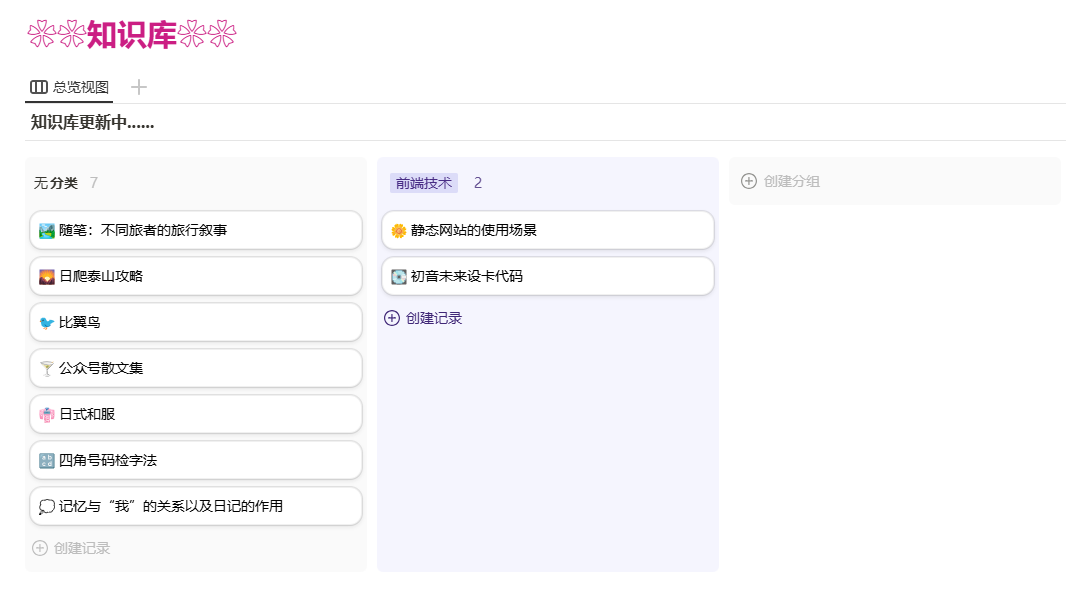Viewport: 1066px width, 596px height.
Task: Click the speech bubble icon on memory diary card
Action: tap(46, 507)
